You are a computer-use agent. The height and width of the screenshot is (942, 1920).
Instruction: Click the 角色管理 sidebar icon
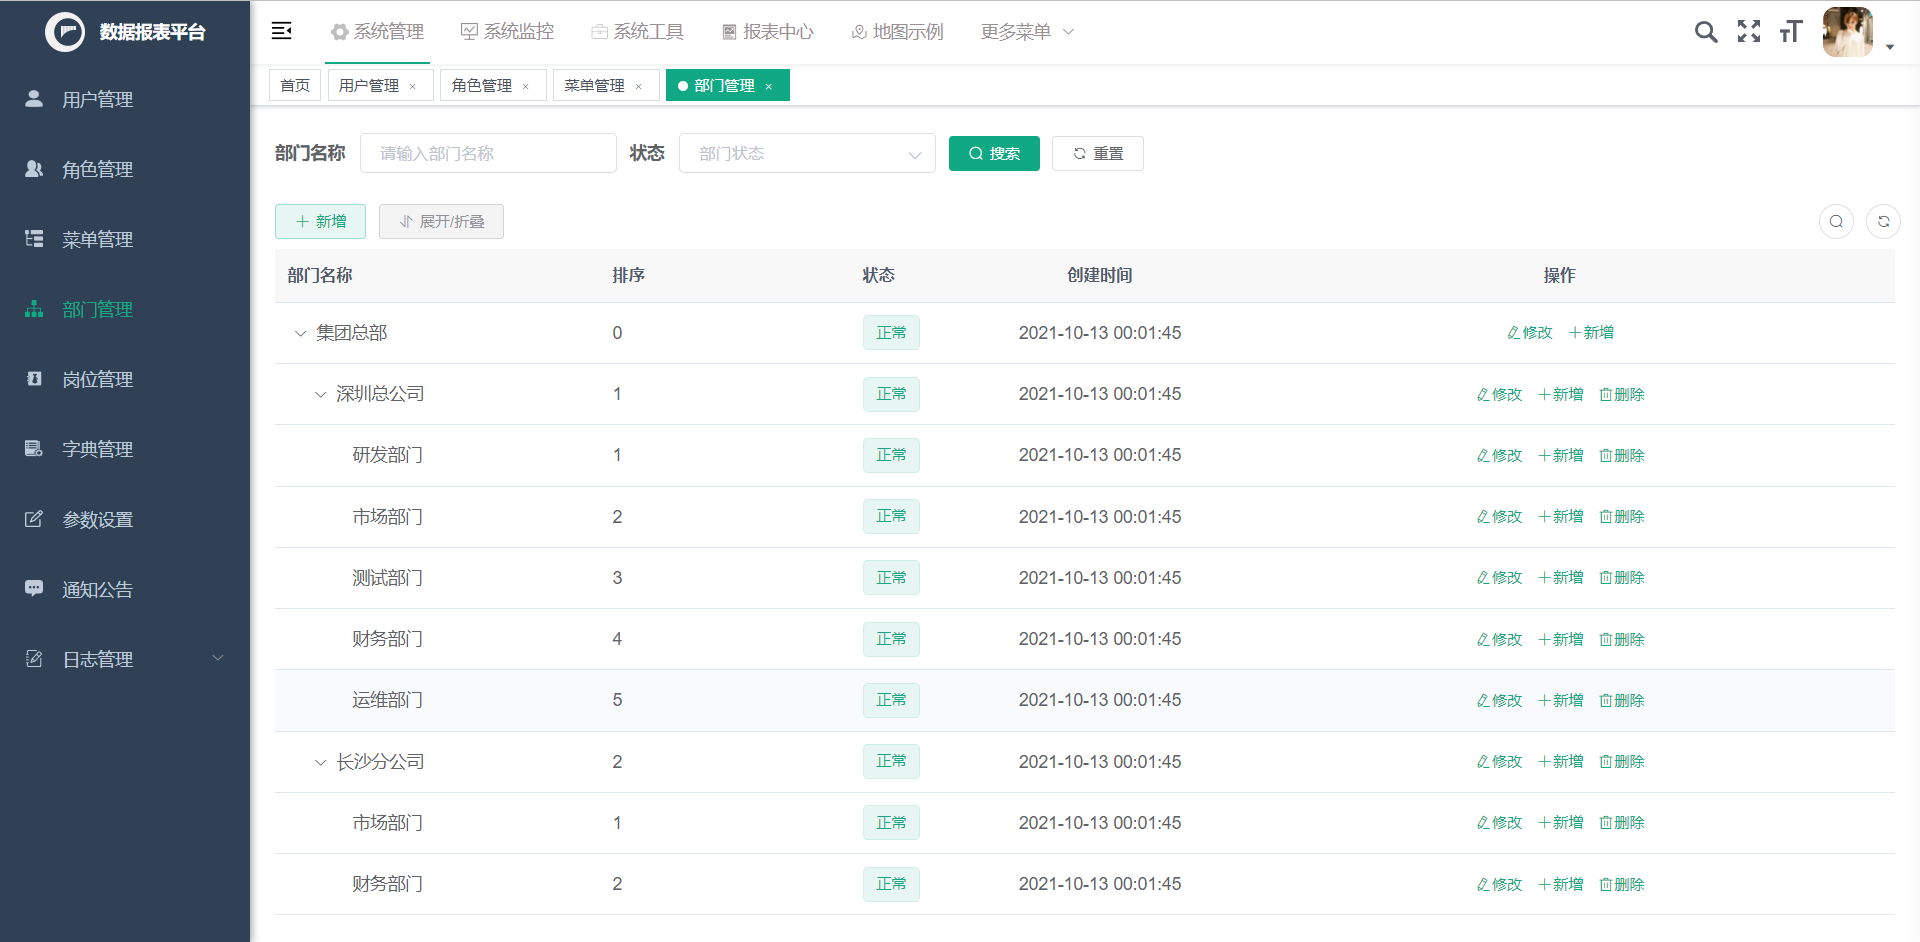click(x=33, y=168)
